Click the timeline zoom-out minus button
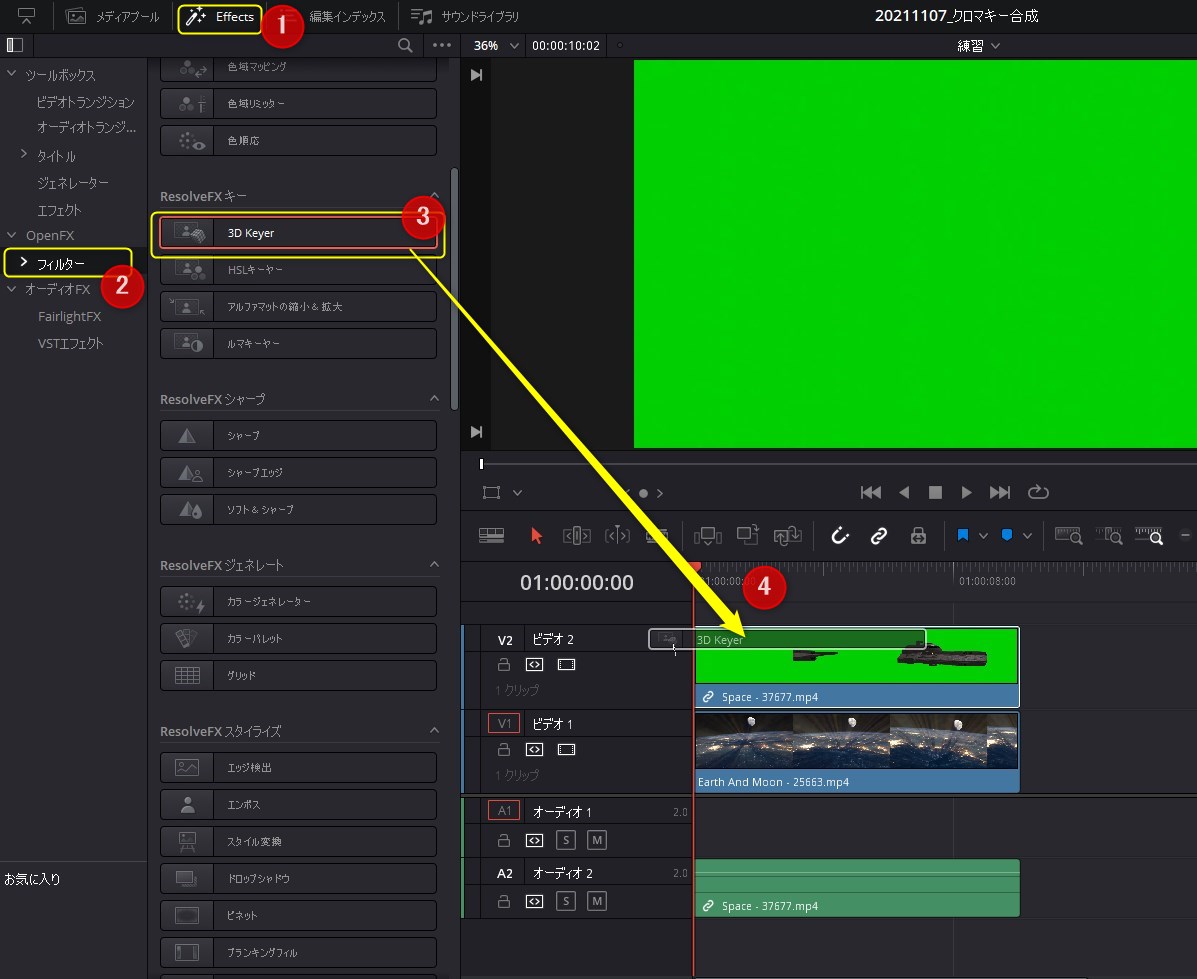This screenshot has height=979, width=1197. click(1186, 535)
